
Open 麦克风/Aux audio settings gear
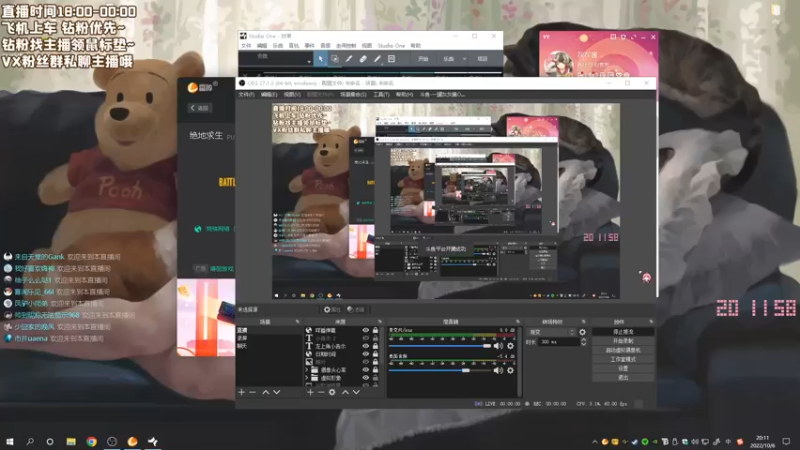click(x=510, y=346)
